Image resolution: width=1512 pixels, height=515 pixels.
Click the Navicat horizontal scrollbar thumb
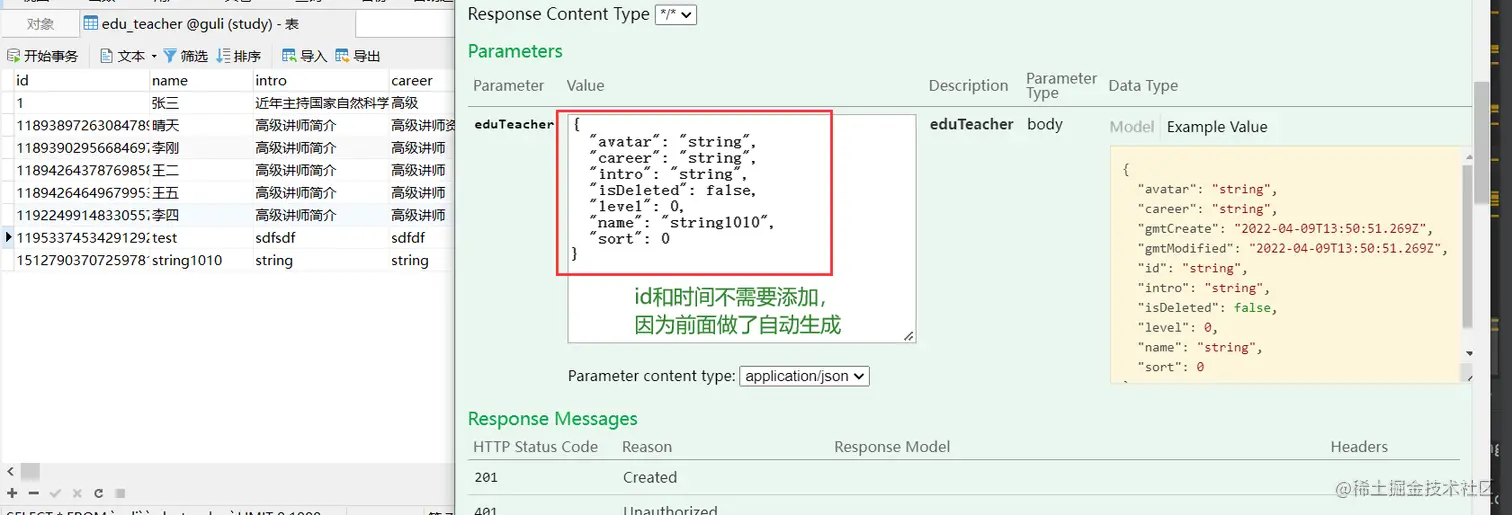[30, 470]
